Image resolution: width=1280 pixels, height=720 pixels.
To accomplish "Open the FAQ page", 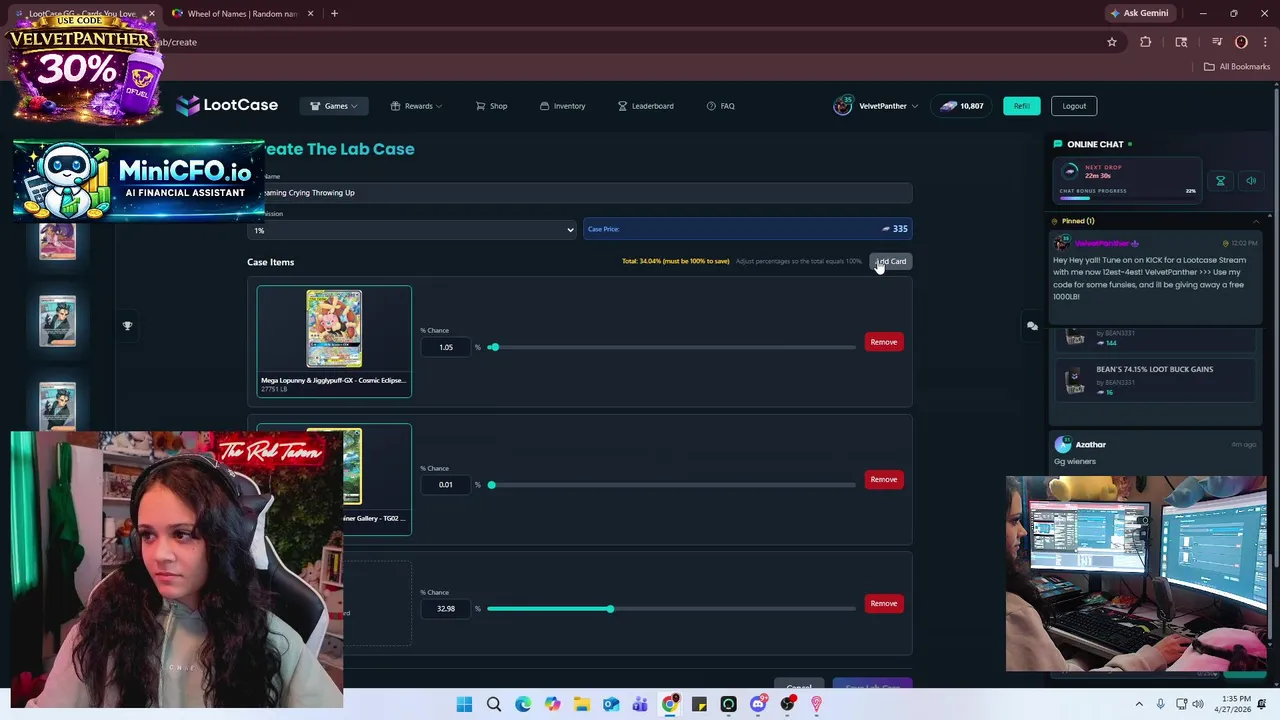I will coord(720,106).
